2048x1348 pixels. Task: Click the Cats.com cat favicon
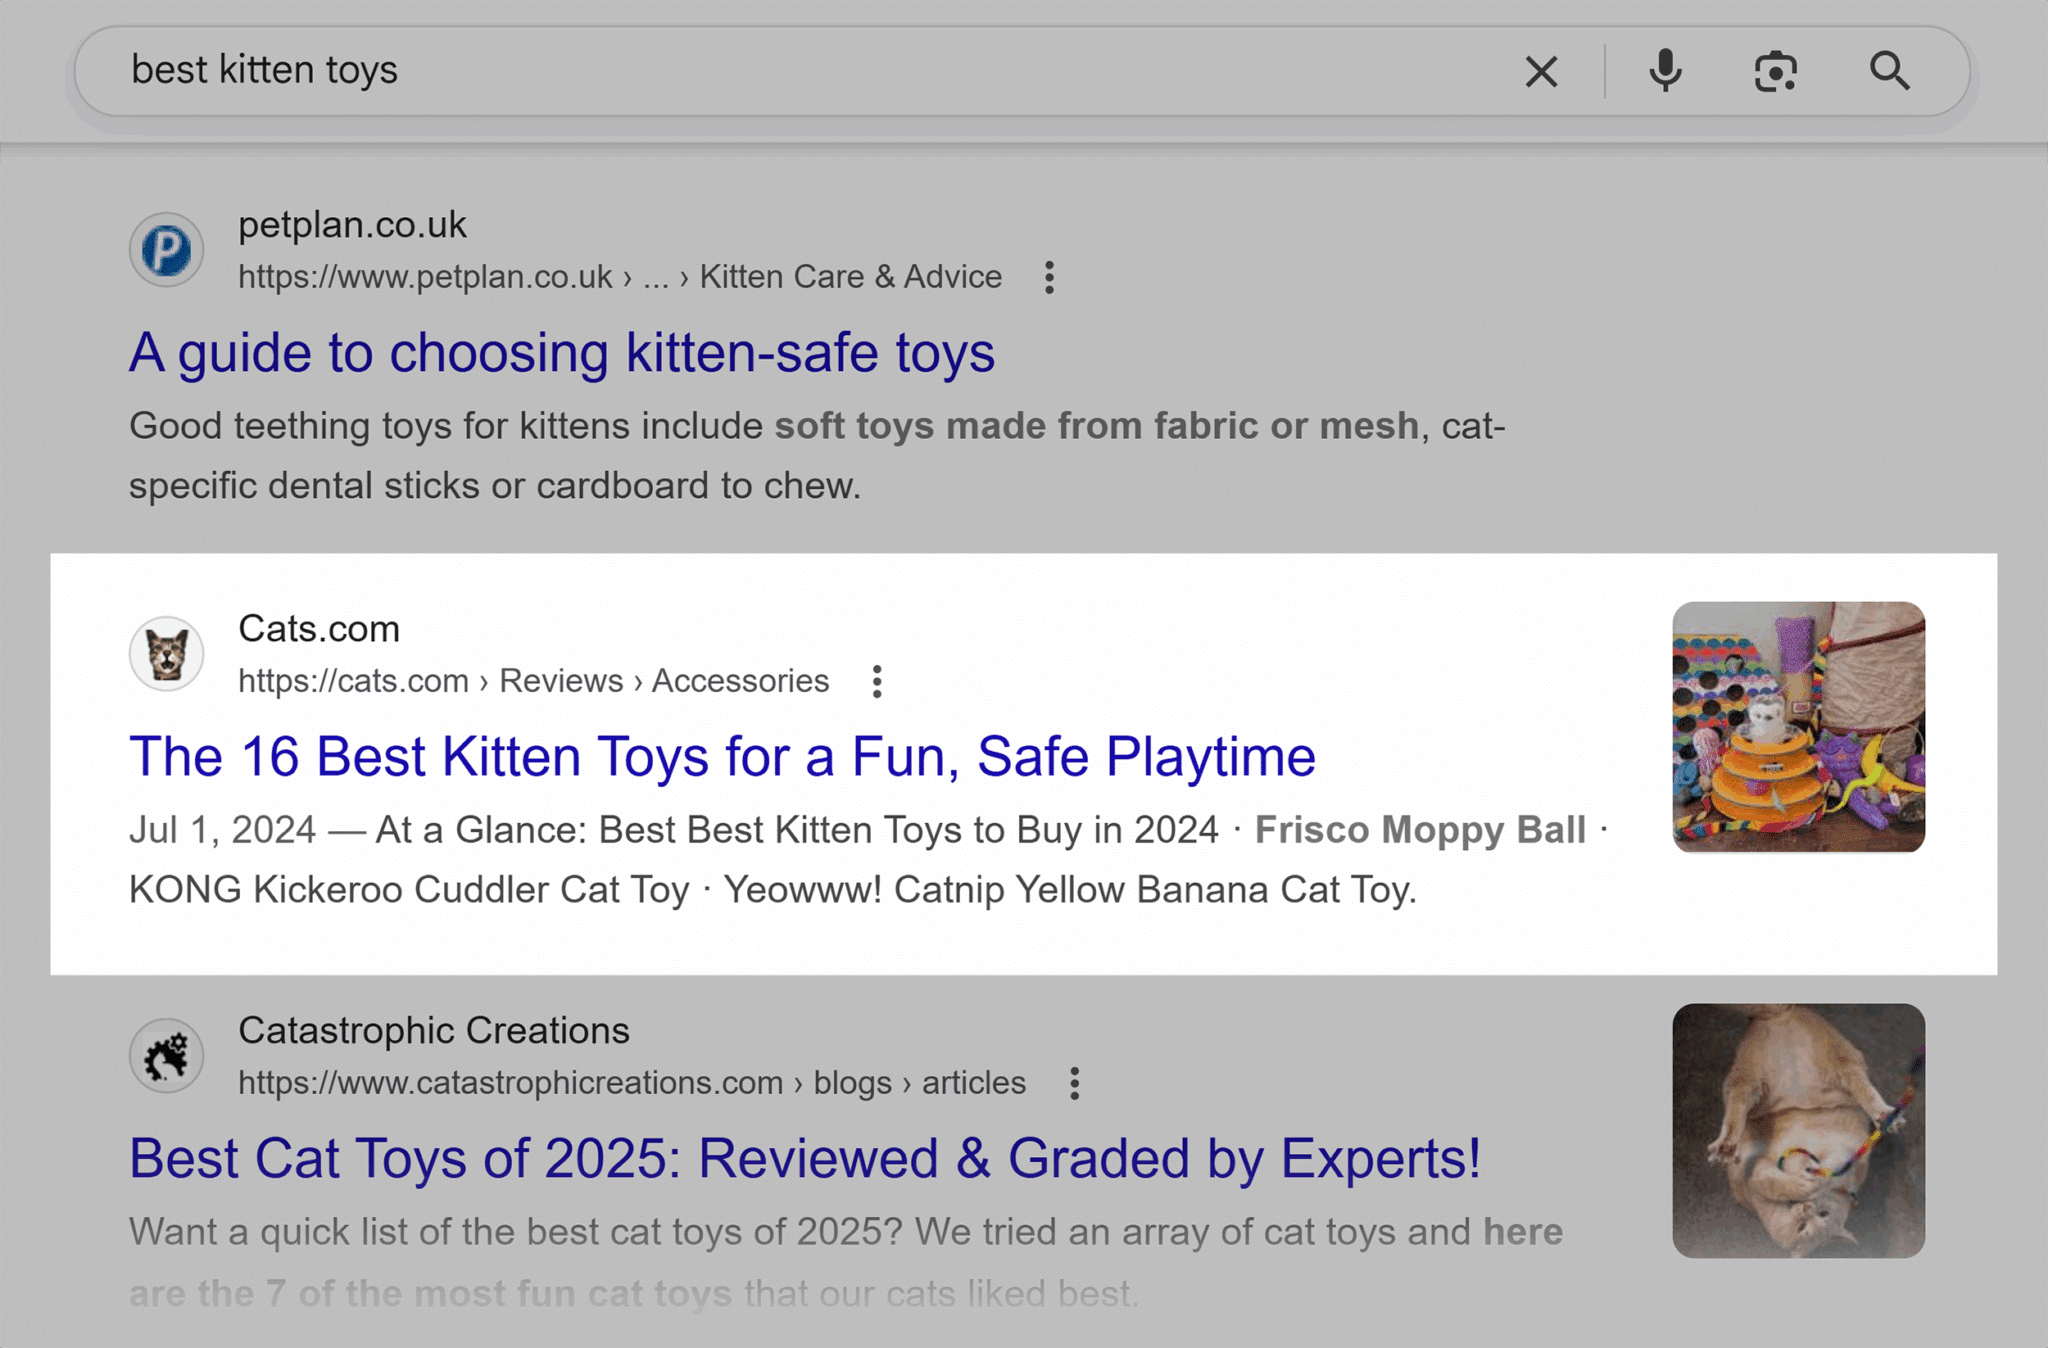pos(166,653)
